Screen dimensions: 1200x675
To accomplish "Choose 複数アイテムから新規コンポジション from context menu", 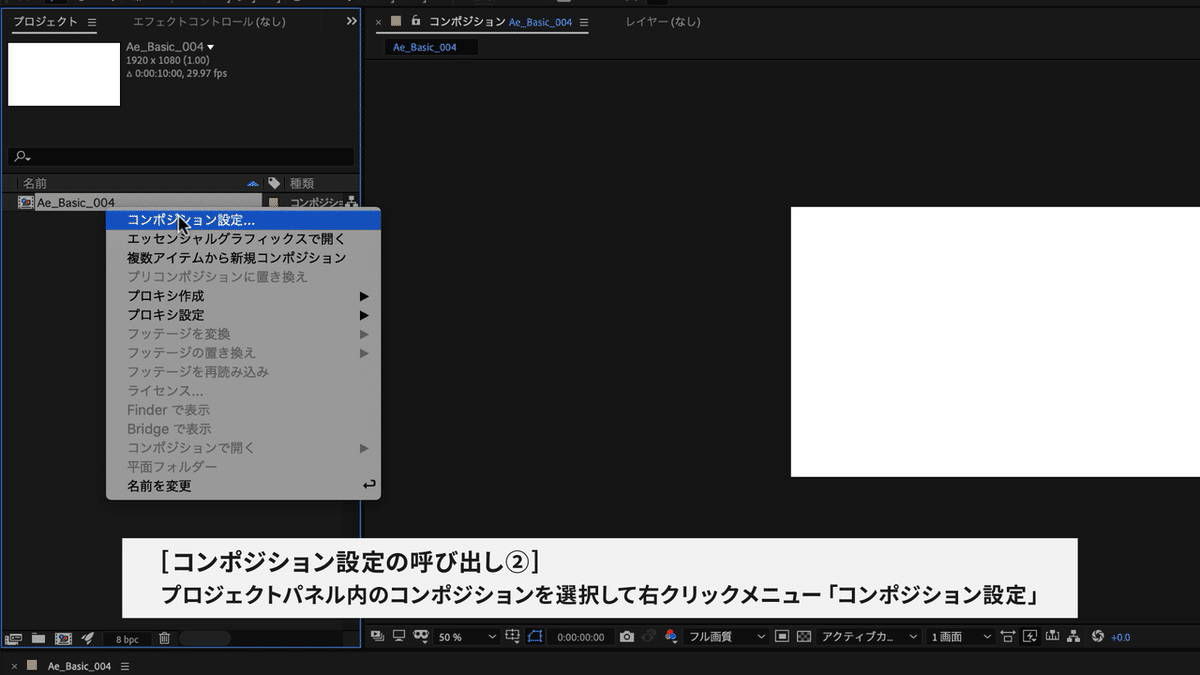I will tap(243, 258).
